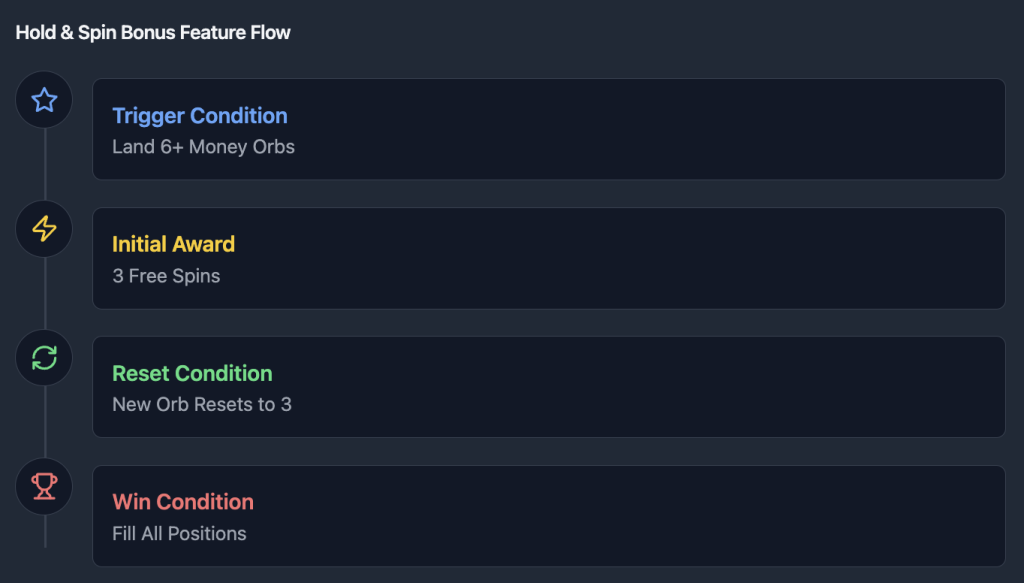Click the blue star icon

[44, 100]
